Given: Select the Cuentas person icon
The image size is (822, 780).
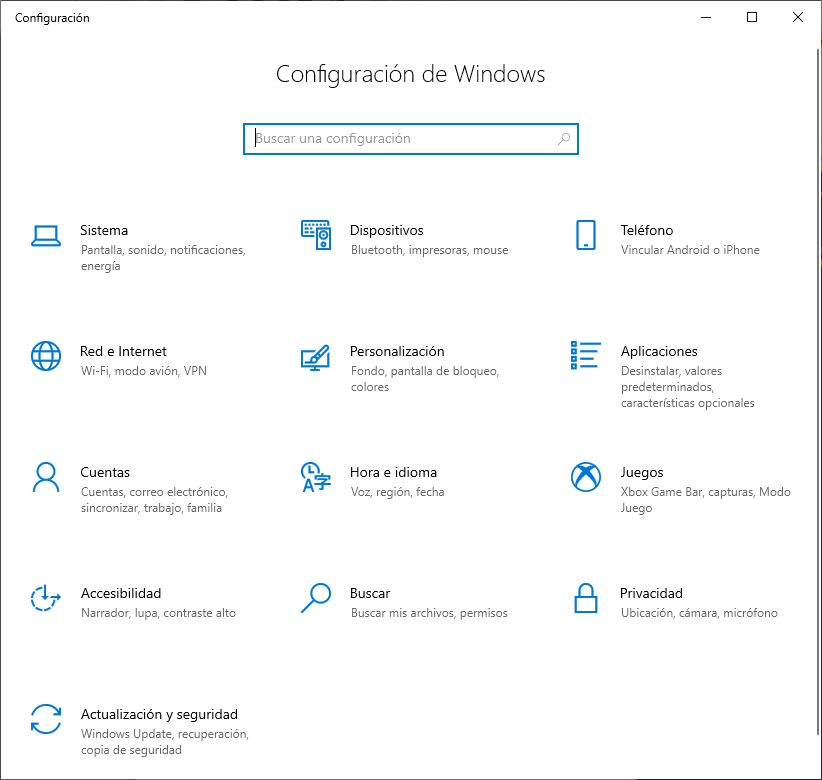Looking at the screenshot, I should pos(46,477).
